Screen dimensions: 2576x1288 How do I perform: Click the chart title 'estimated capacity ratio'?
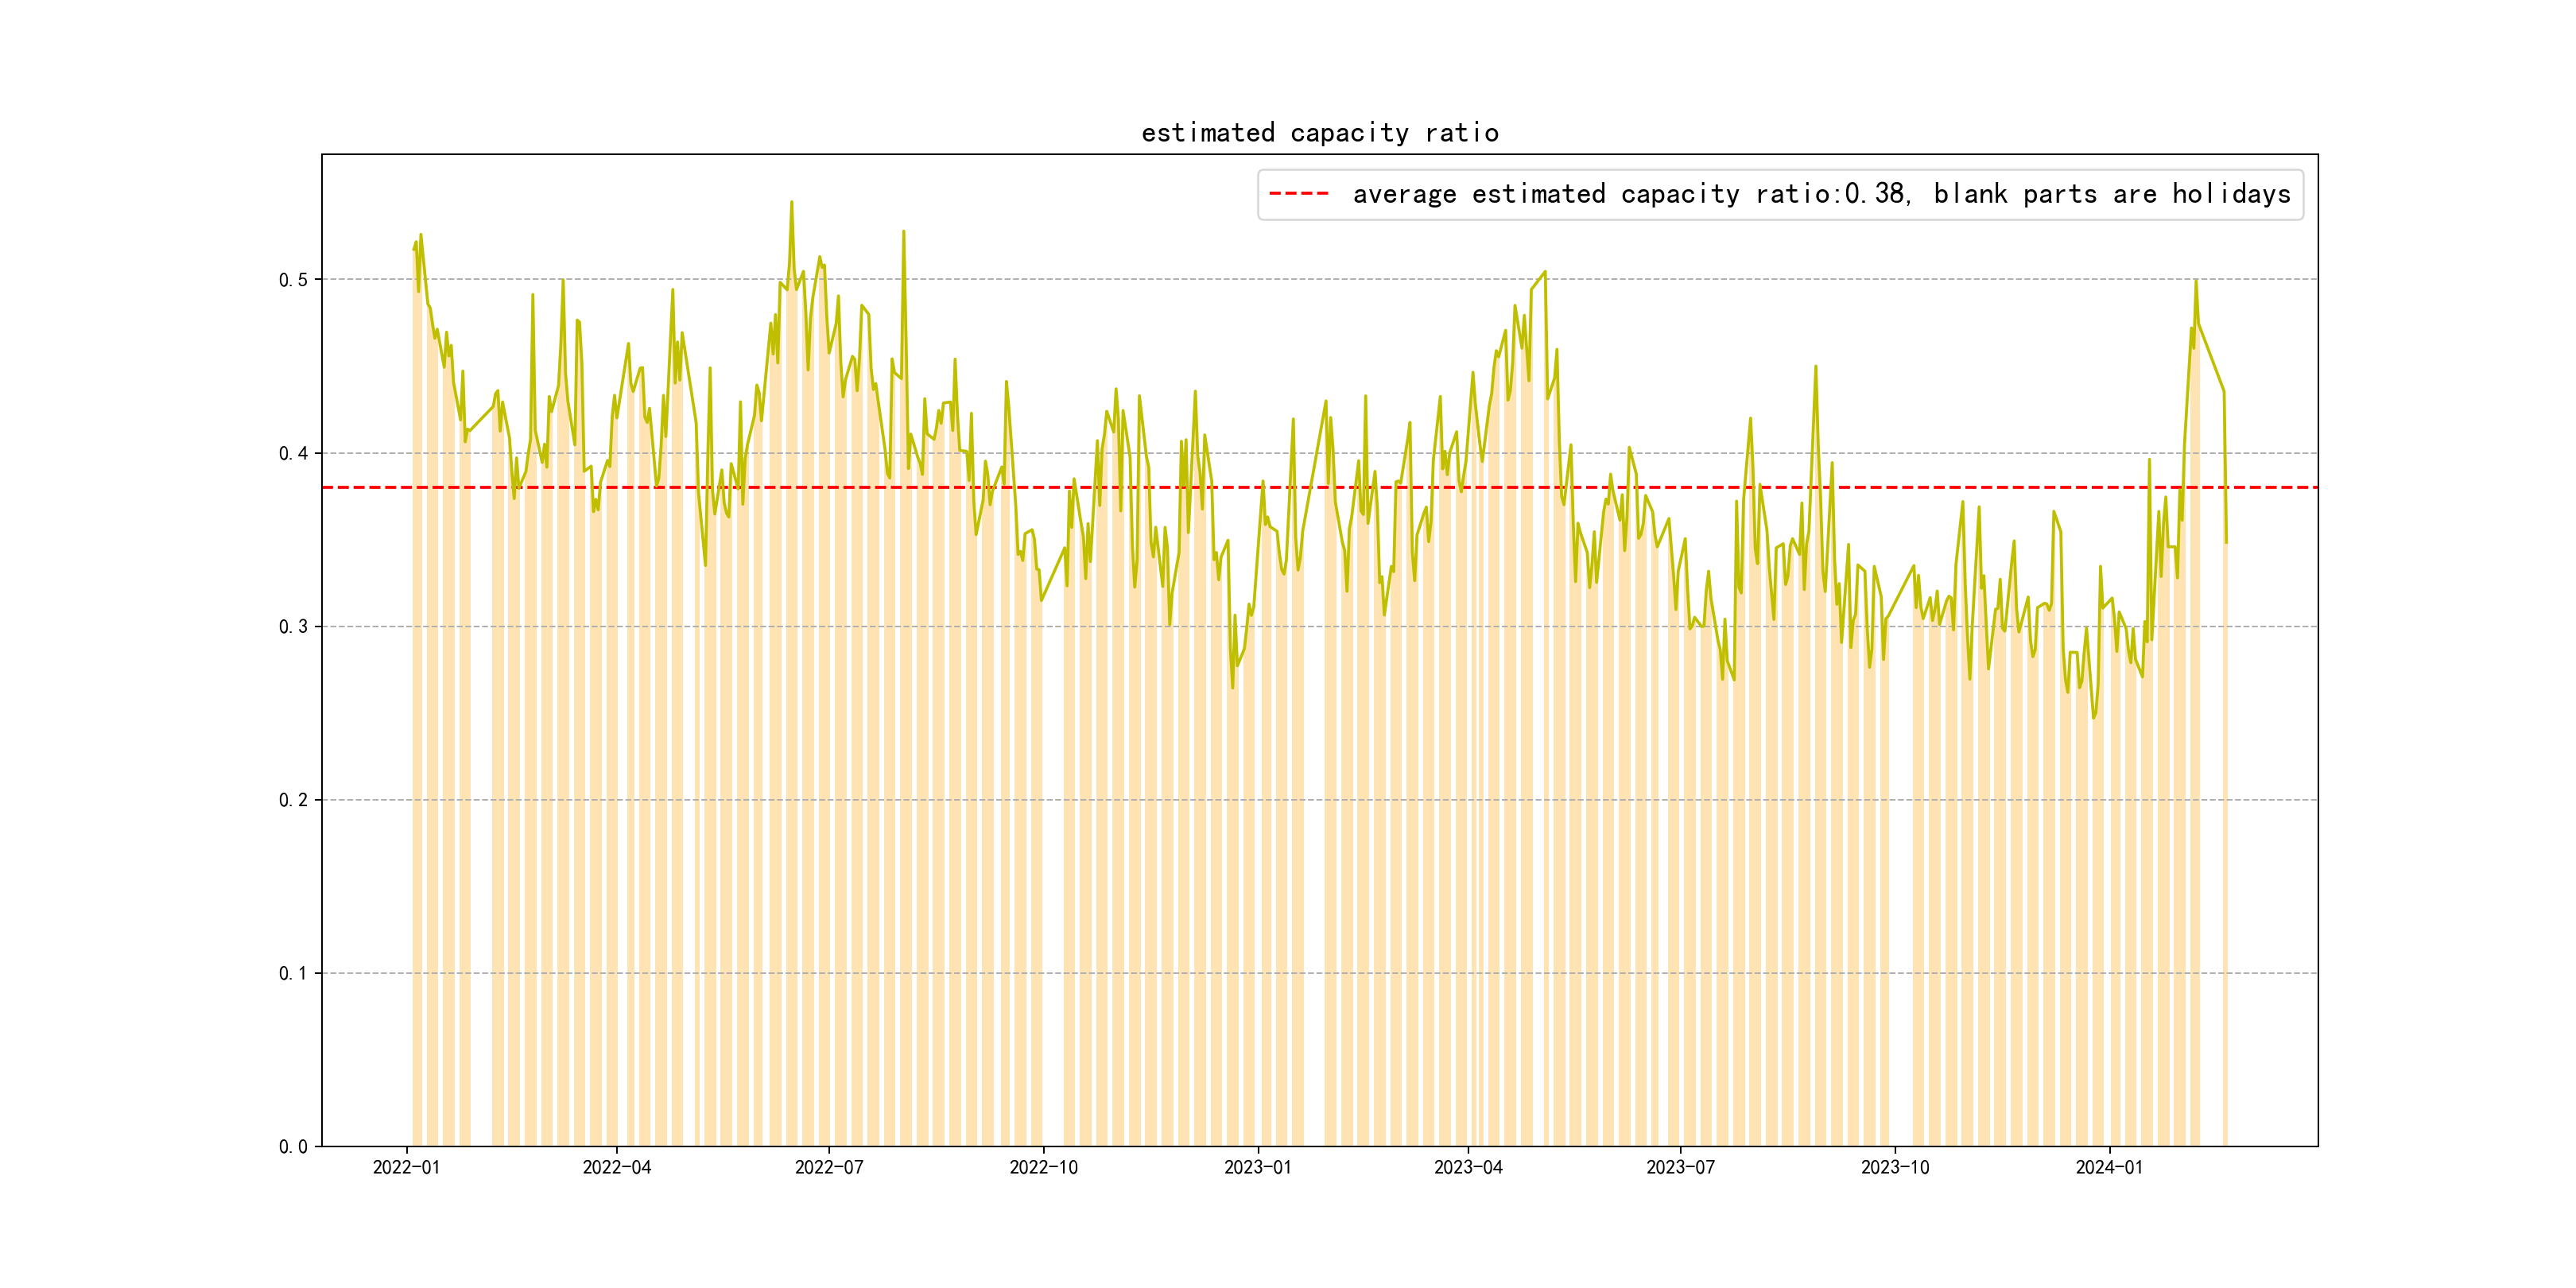pyautogui.click(x=1319, y=133)
